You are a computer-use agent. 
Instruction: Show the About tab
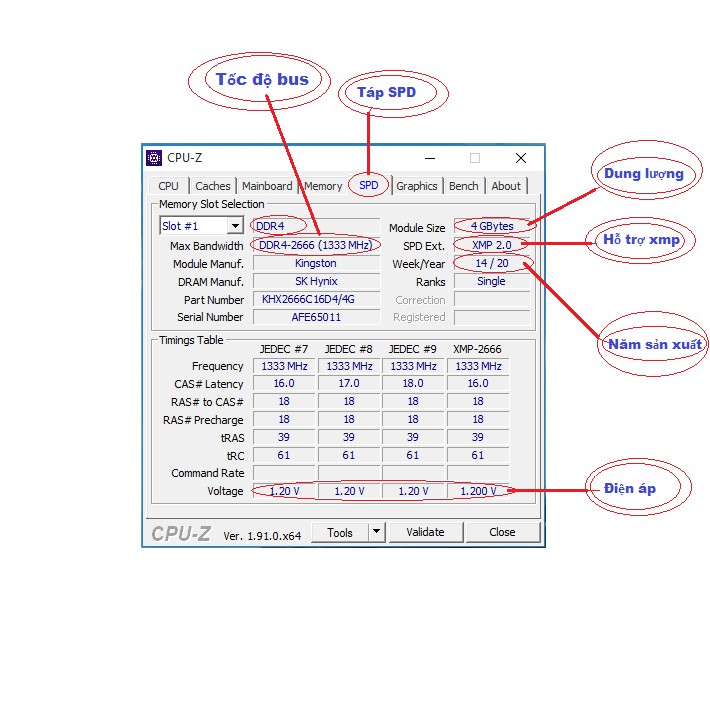pos(506,186)
